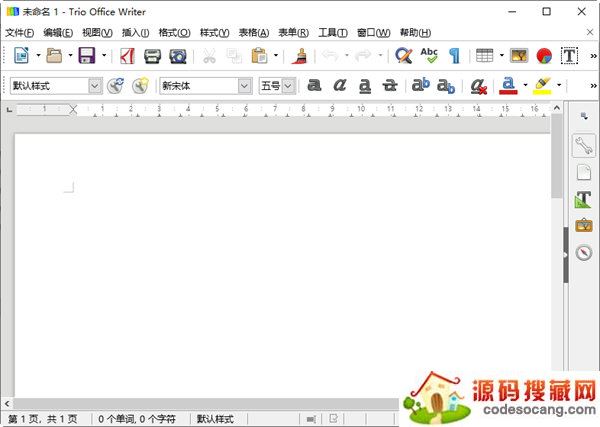600x427 pixels.
Task: Open the 表格(A) menu
Action: (254, 33)
